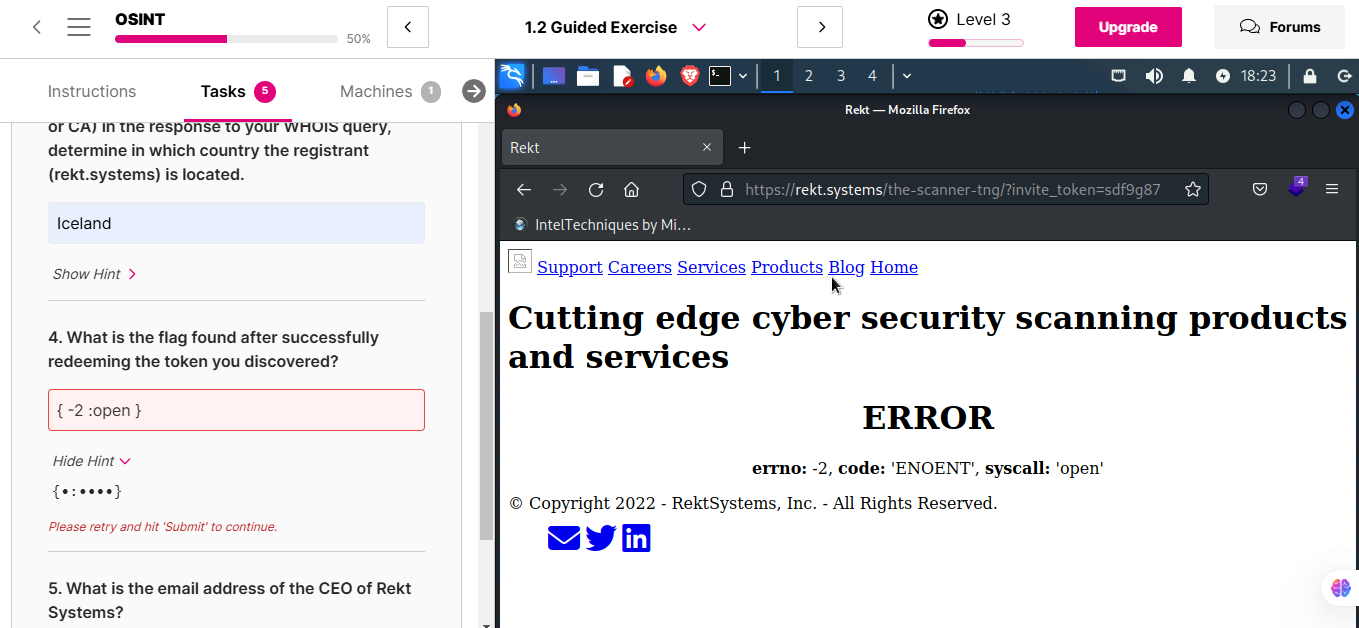
Task: Open the purple extension icon with badge
Action: (x=1297, y=187)
